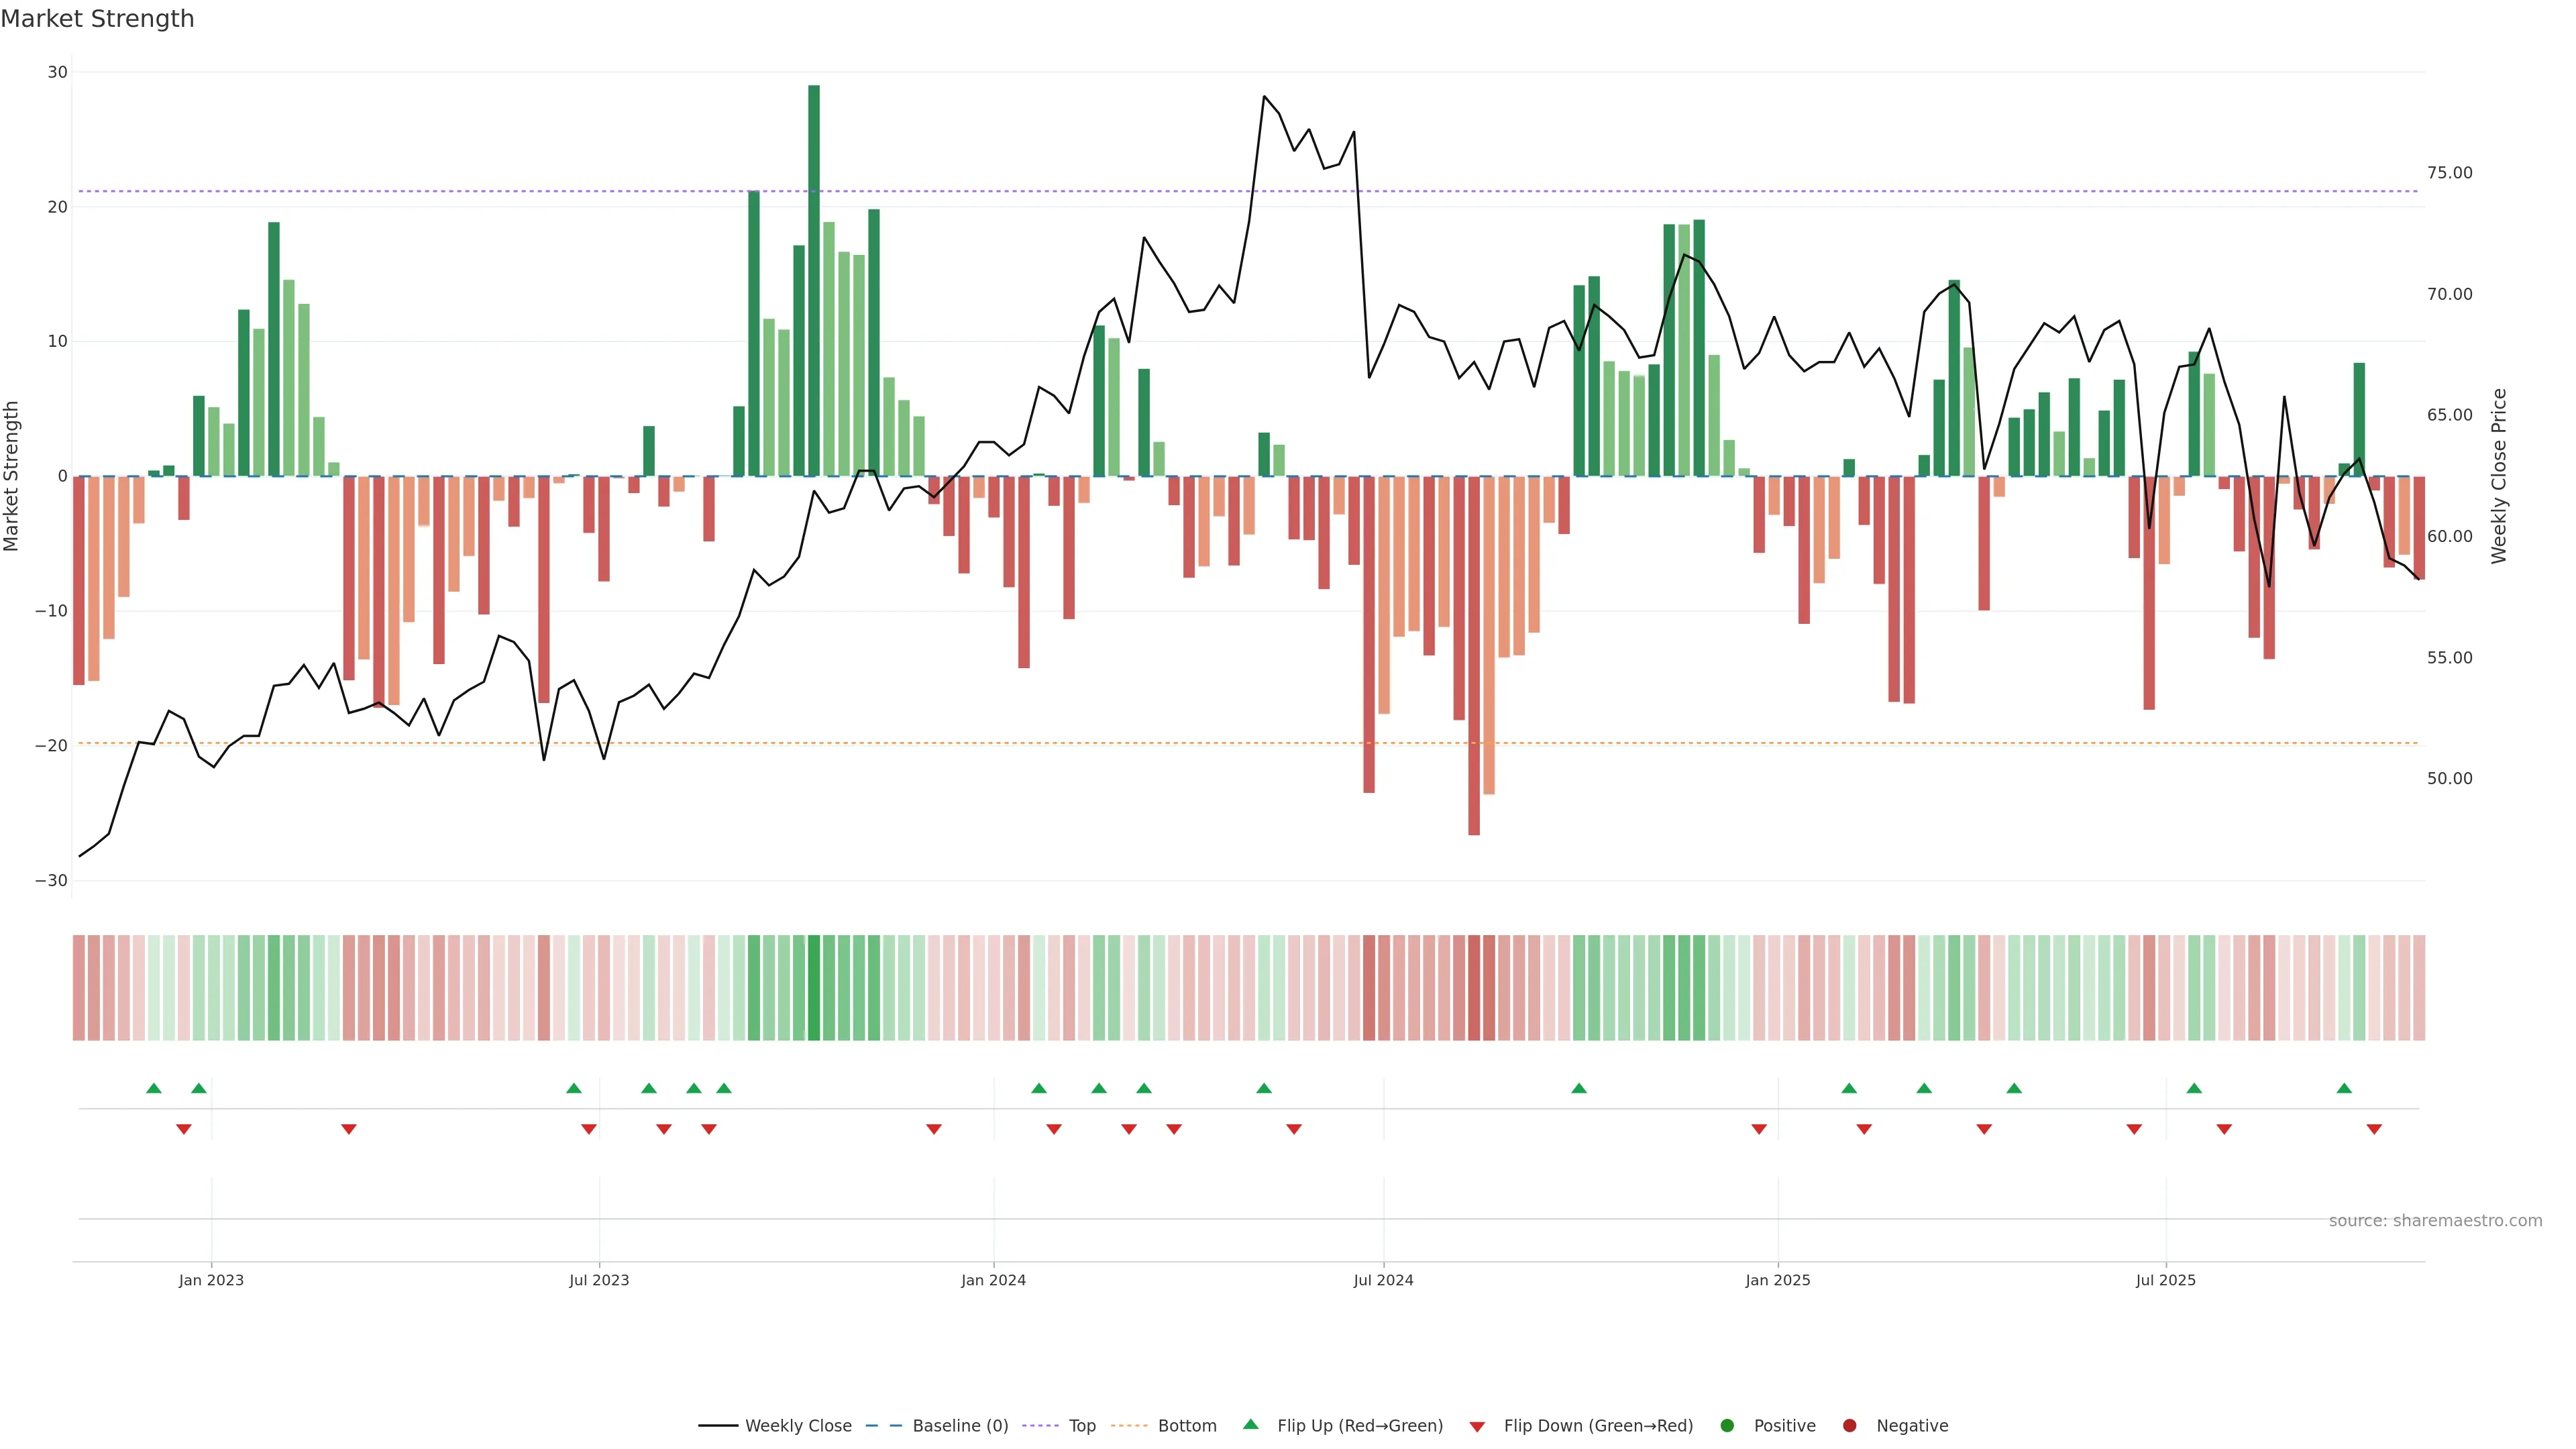
Task: Click the tallest dark green bar near 29
Action: 814,280
